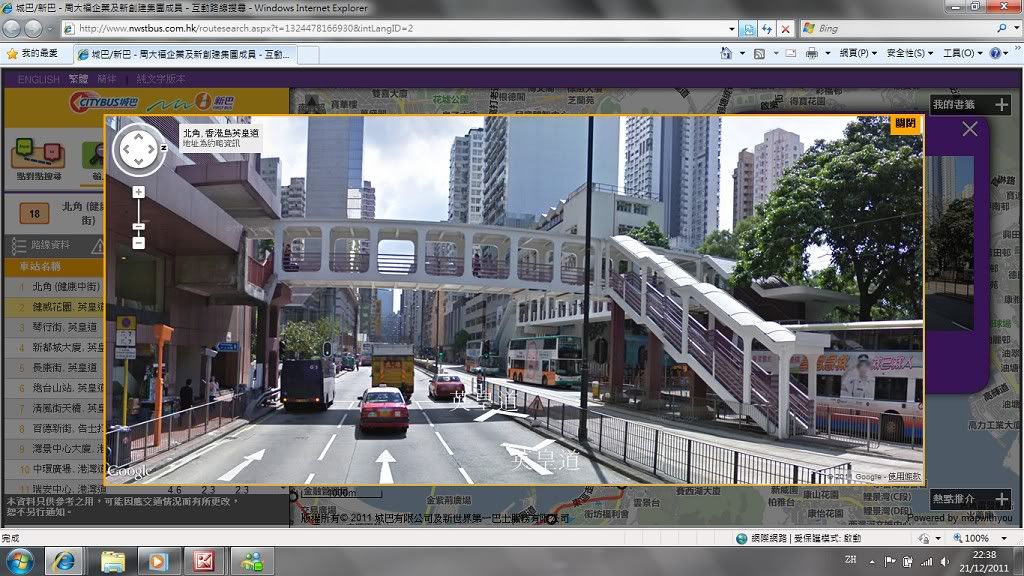This screenshot has width=1024, height=576.
Task: Go forward with the browser Forward arrow
Action: click(x=33, y=28)
